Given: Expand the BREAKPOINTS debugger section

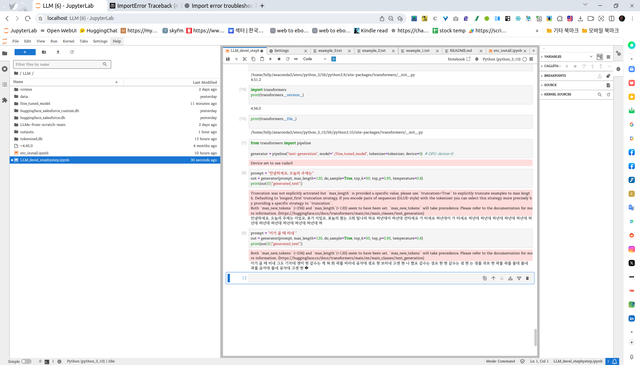Looking at the screenshot, I should tap(555, 76).
